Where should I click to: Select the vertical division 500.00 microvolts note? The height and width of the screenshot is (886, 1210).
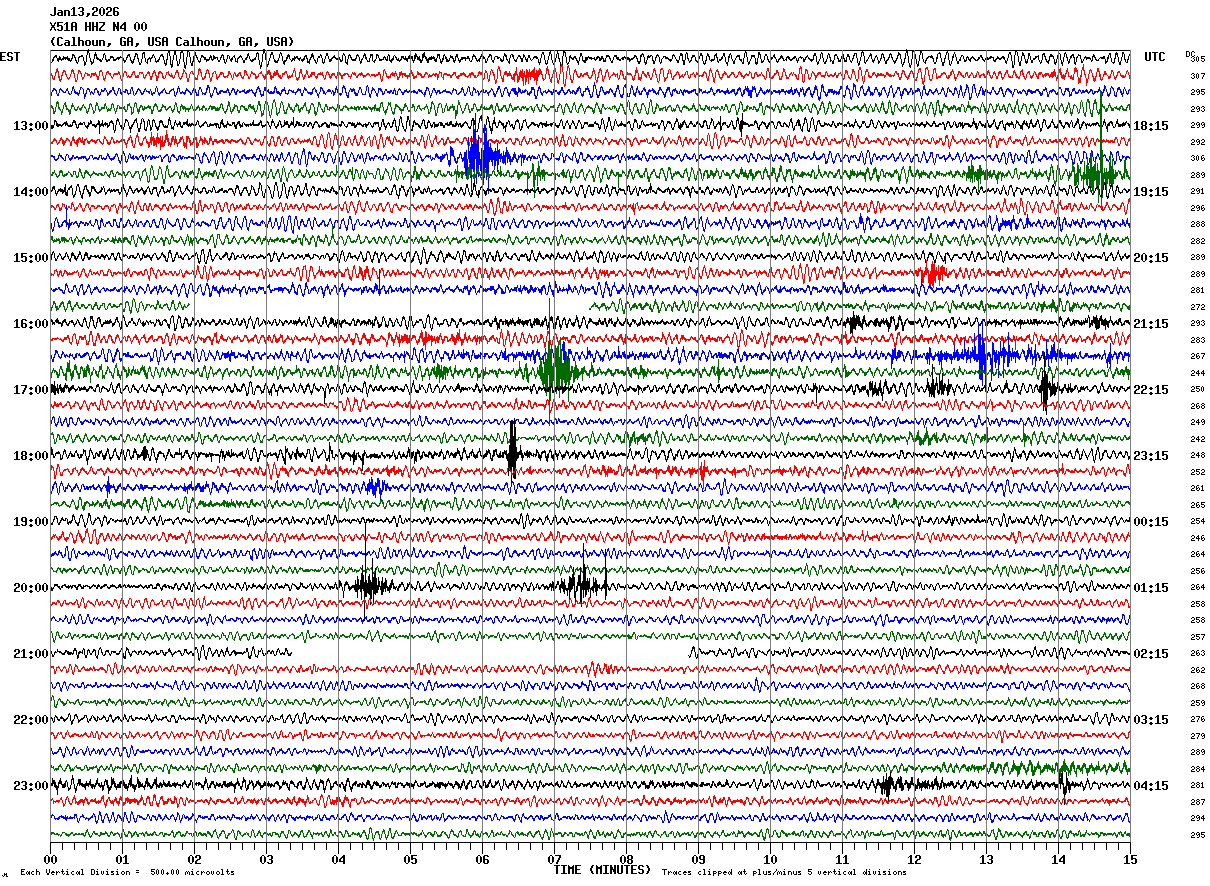point(128,873)
